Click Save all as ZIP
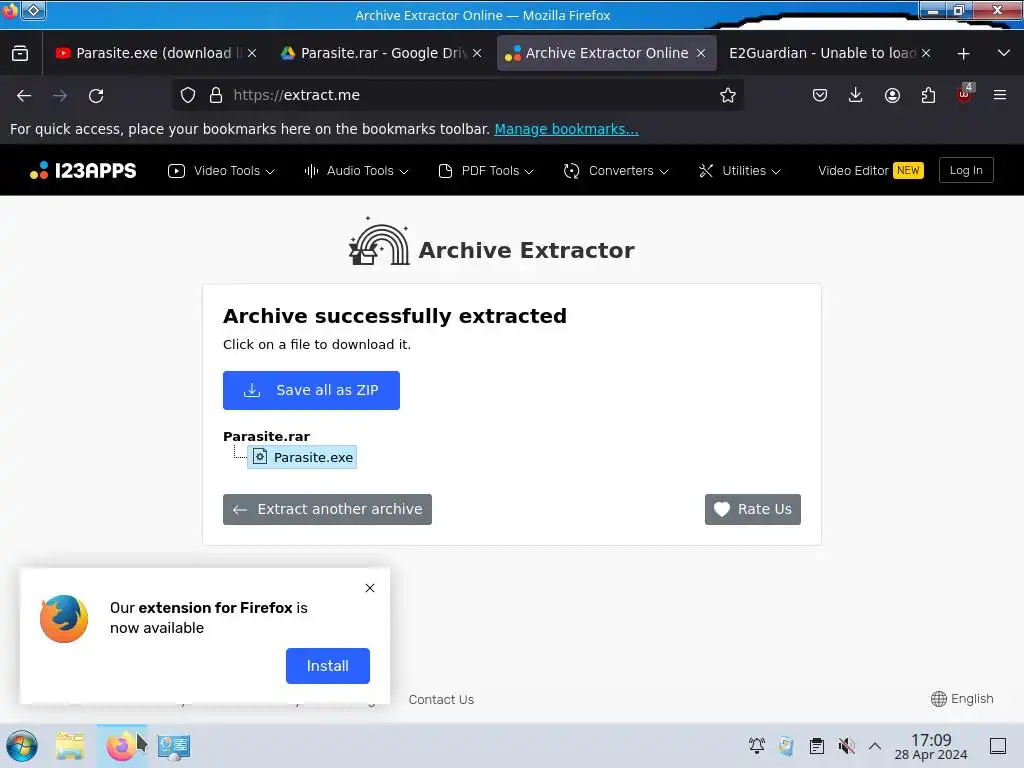The image size is (1024, 768). pyautogui.click(x=311, y=391)
